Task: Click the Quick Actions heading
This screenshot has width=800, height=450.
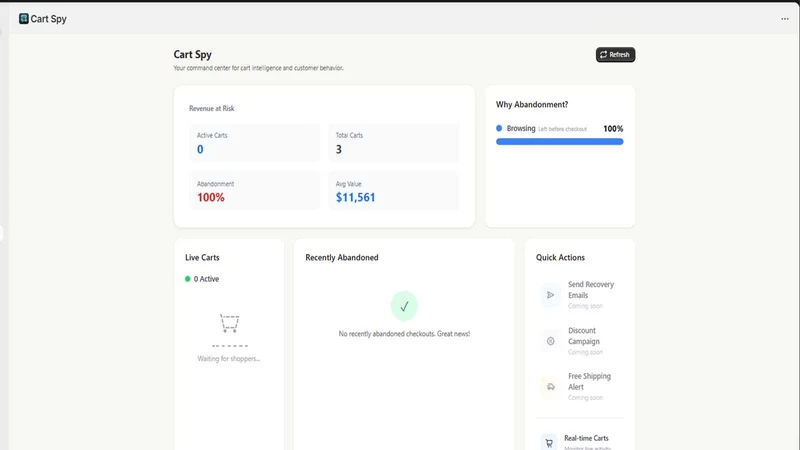Action: [560, 258]
